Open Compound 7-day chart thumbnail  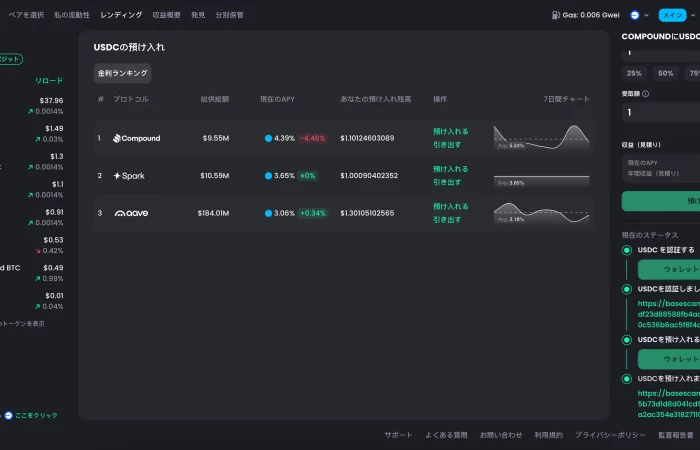(542, 138)
